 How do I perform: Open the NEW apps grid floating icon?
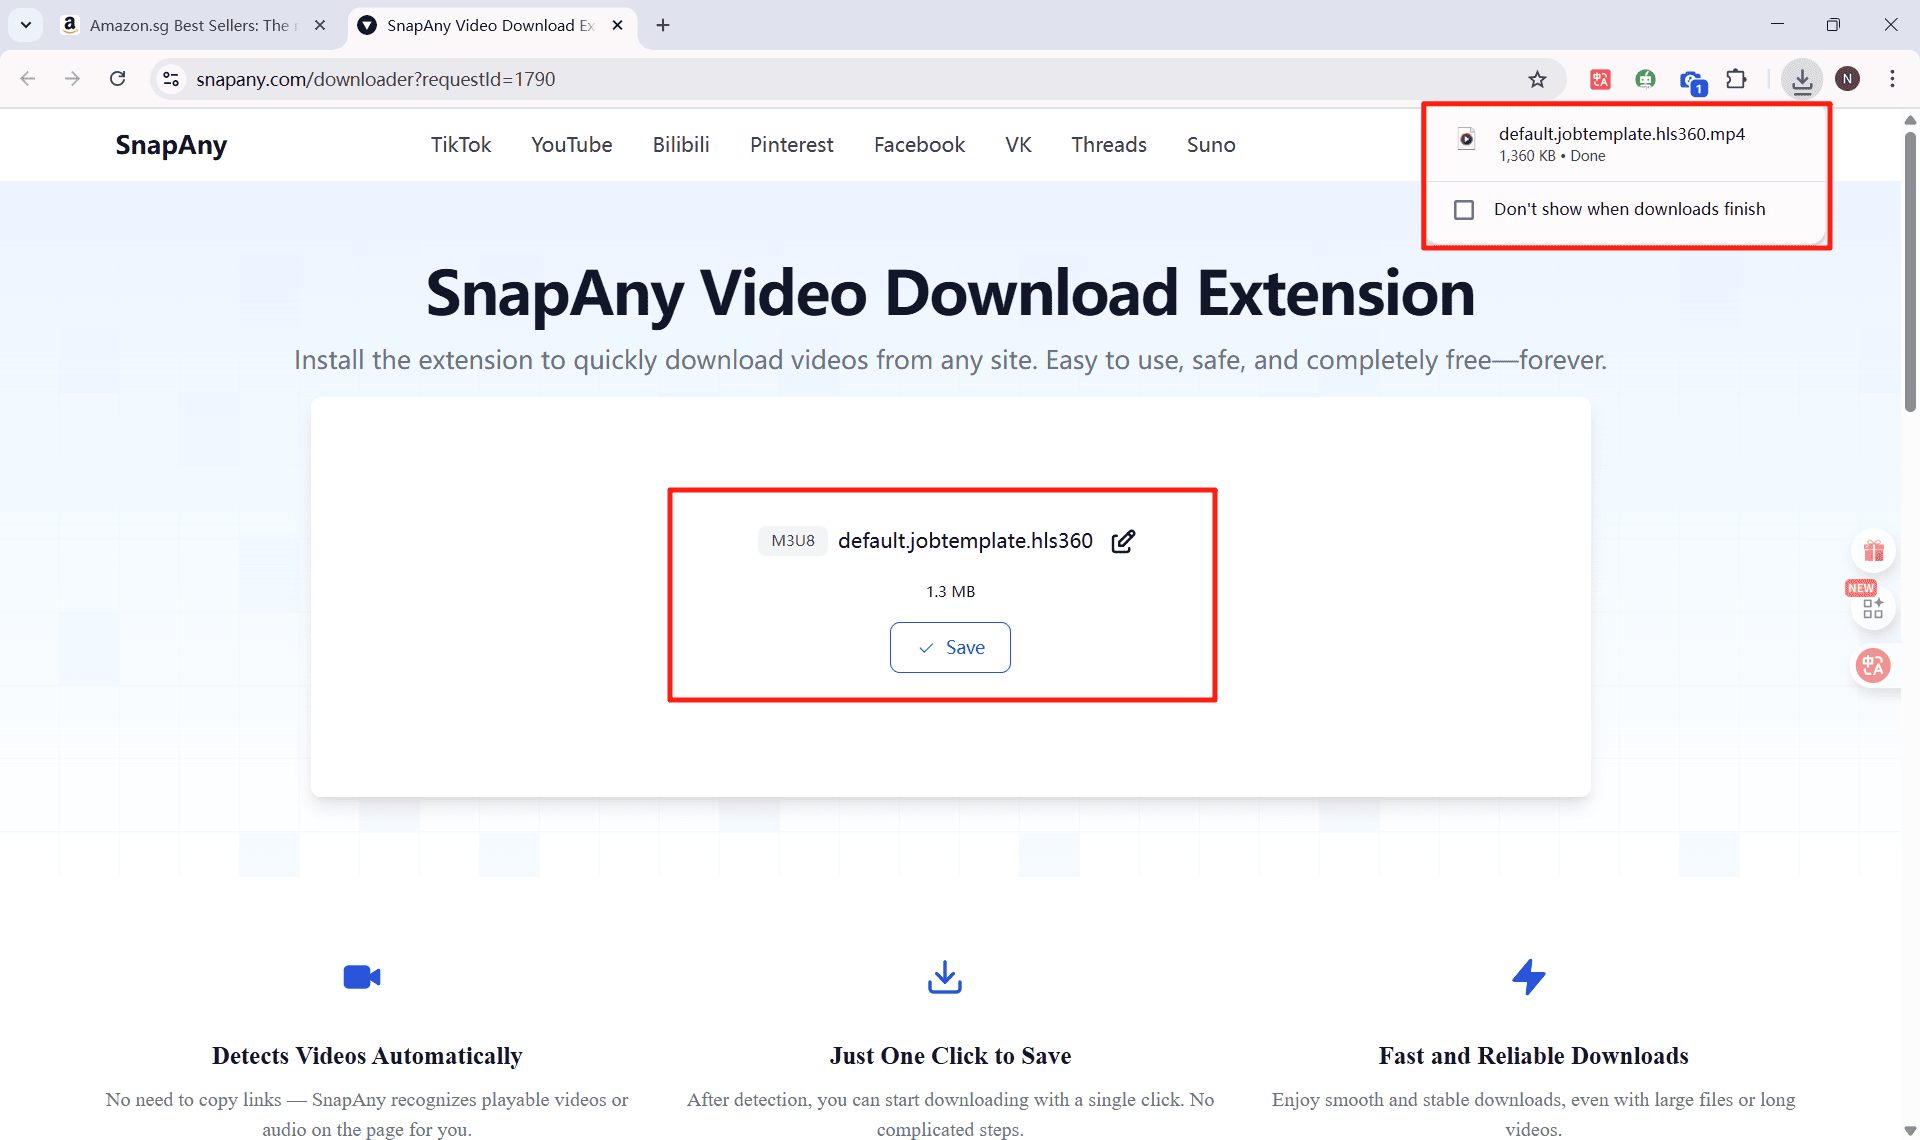(1873, 608)
